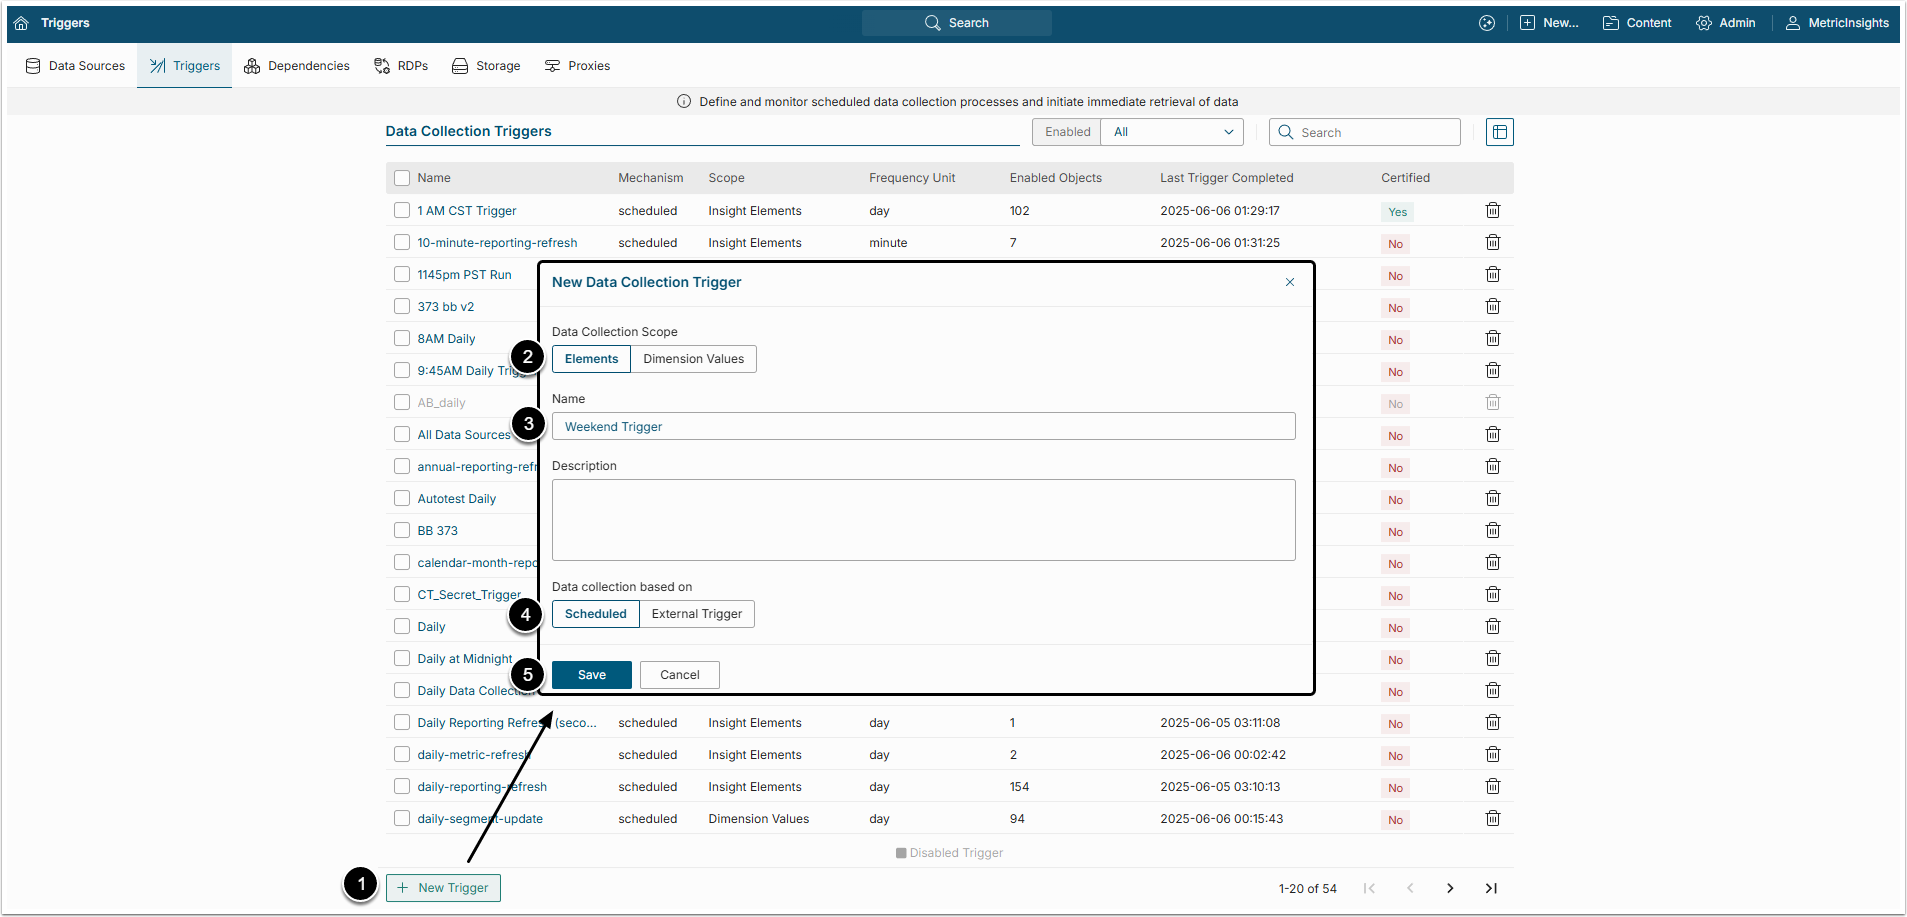The height and width of the screenshot is (917, 1907).
Task: Tick the checkbox for 373 bb v2
Action: (402, 307)
